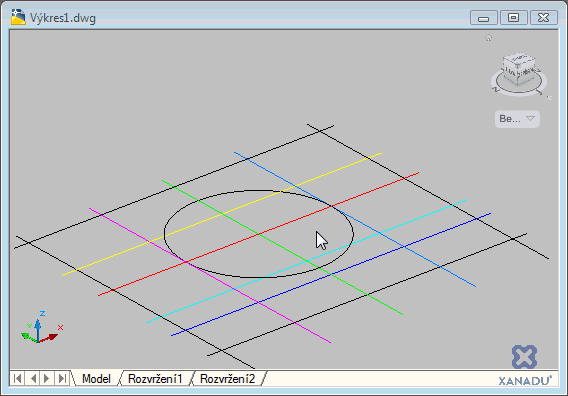Go to next layout tab arrow
Image resolution: width=568 pixels, height=396 pixels.
pos(47,378)
